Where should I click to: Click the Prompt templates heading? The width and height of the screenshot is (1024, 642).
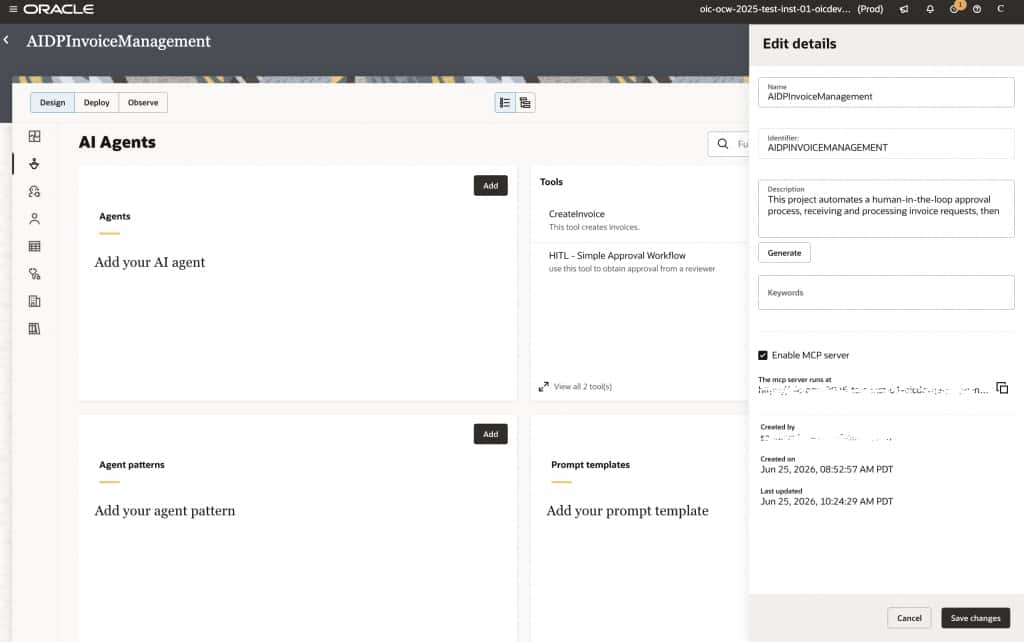click(590, 464)
